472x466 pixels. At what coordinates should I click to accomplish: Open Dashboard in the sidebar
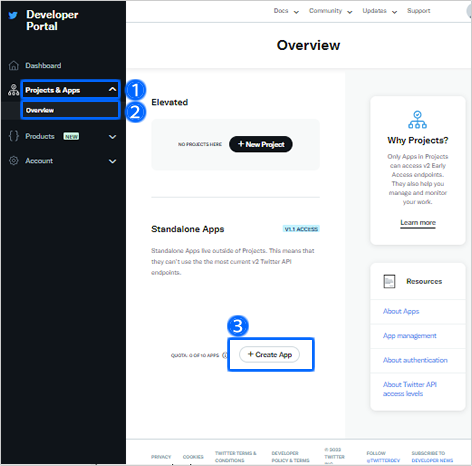(43, 65)
